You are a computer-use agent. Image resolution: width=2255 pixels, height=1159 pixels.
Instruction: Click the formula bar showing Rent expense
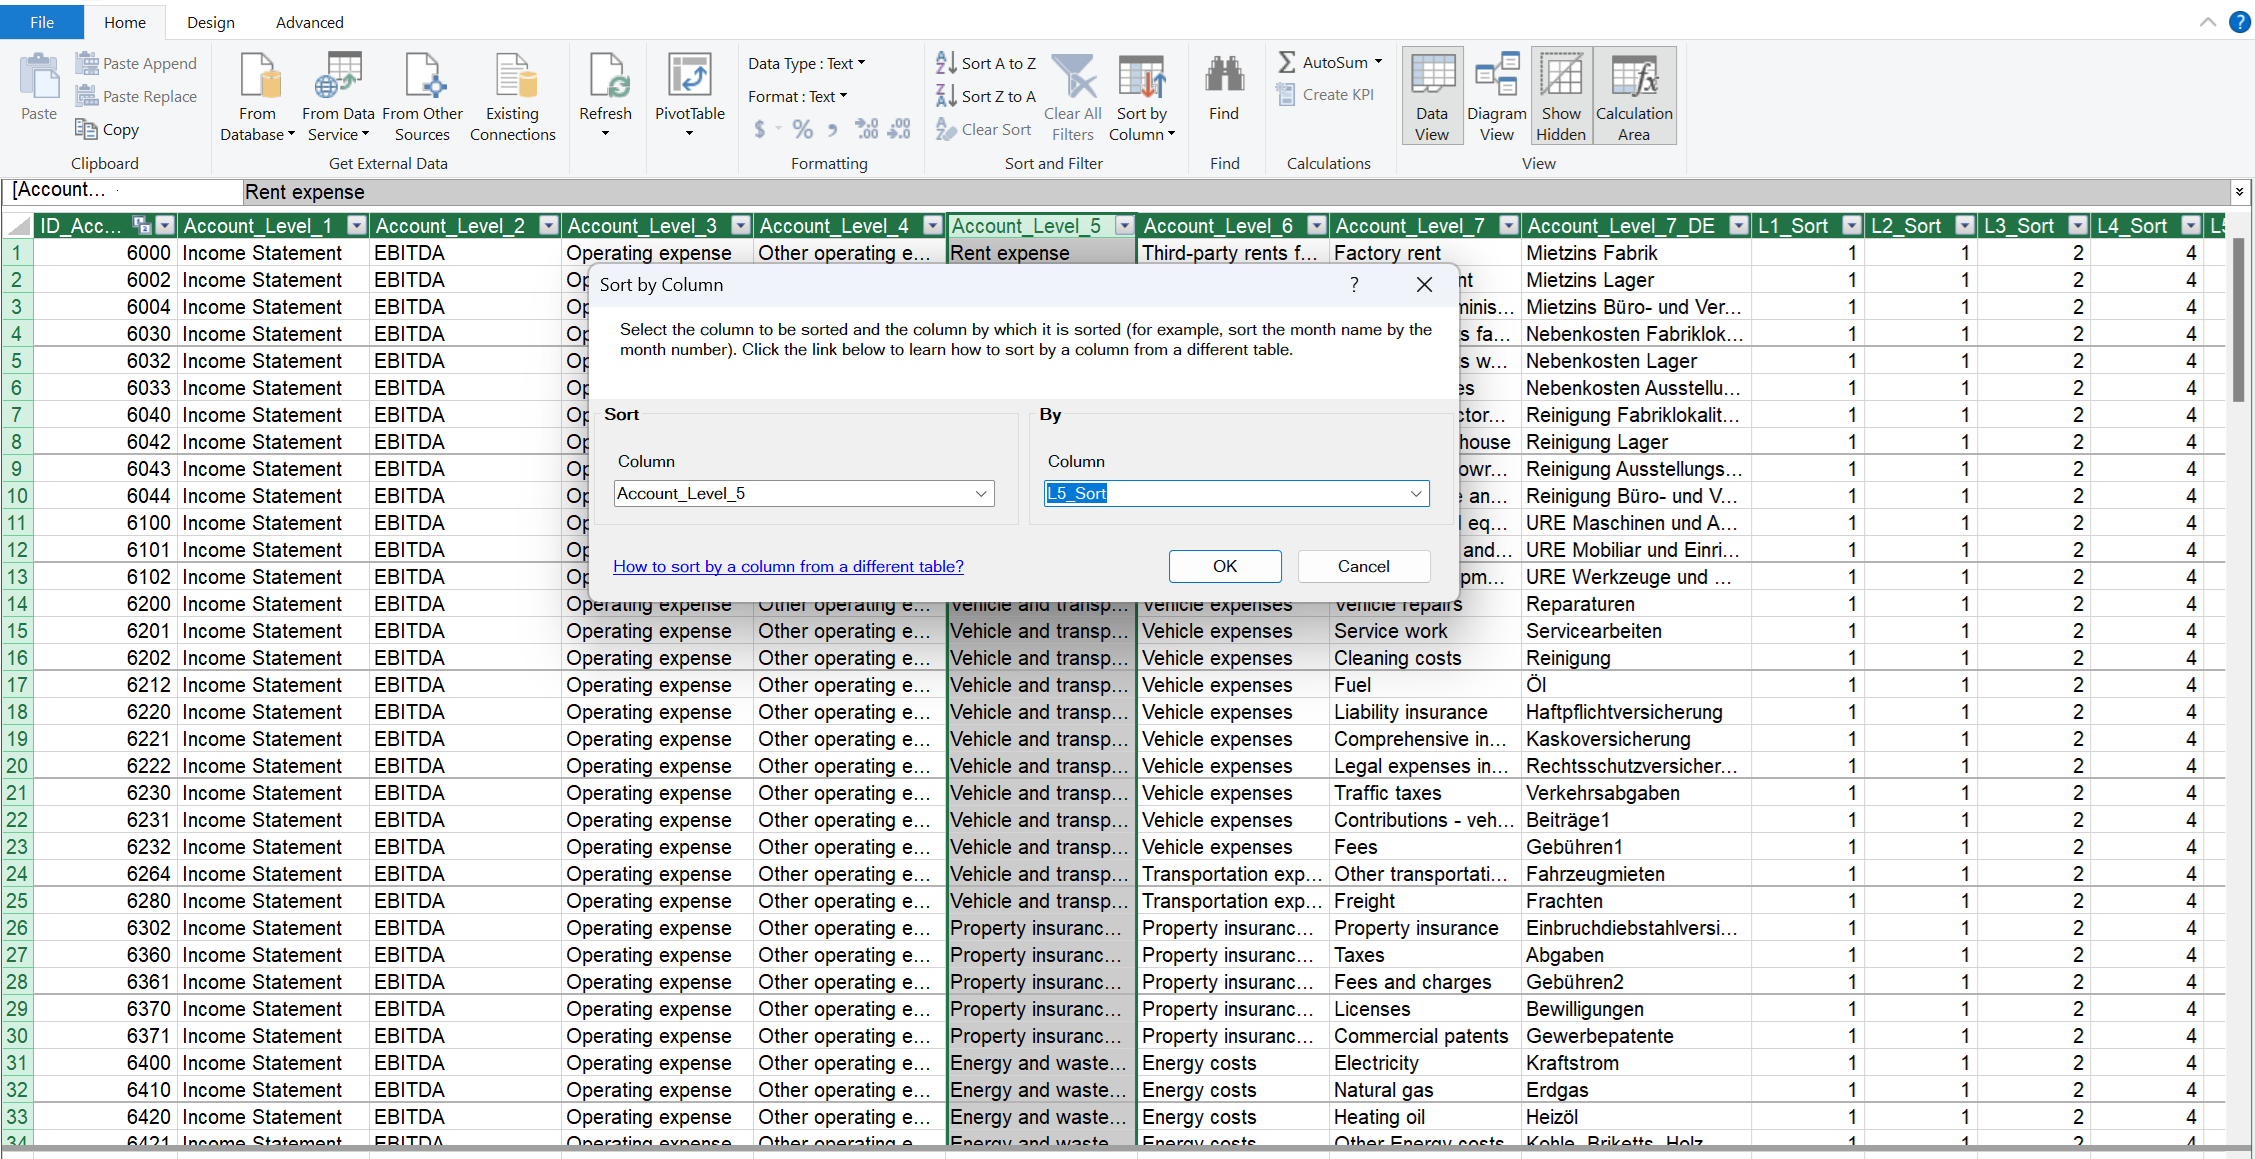pyautogui.click(x=700, y=191)
